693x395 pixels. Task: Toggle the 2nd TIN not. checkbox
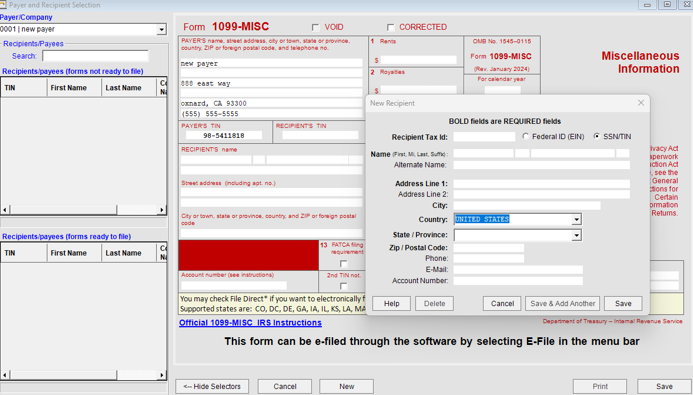pos(343,285)
